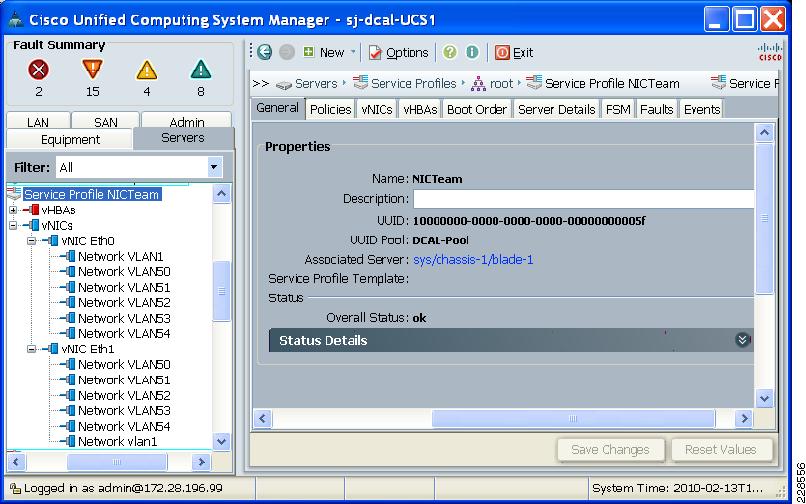Click the vNIC Eth1 icon

(x=50, y=349)
